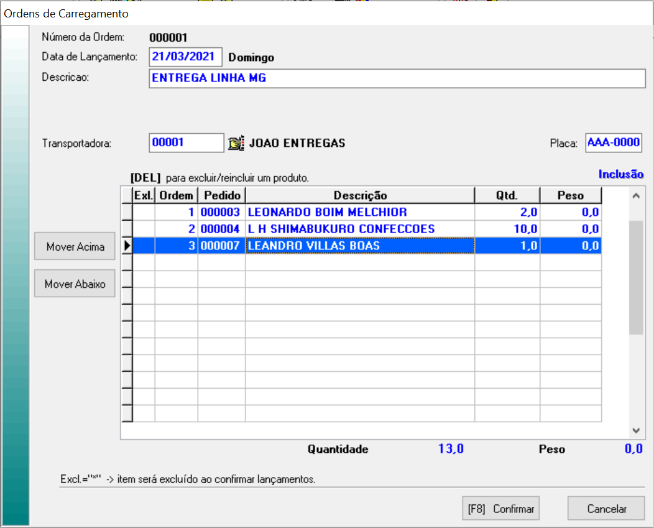654x528 pixels.
Task: Click the Descricao field with ENTREGA LINHA MG
Action: click(397, 79)
